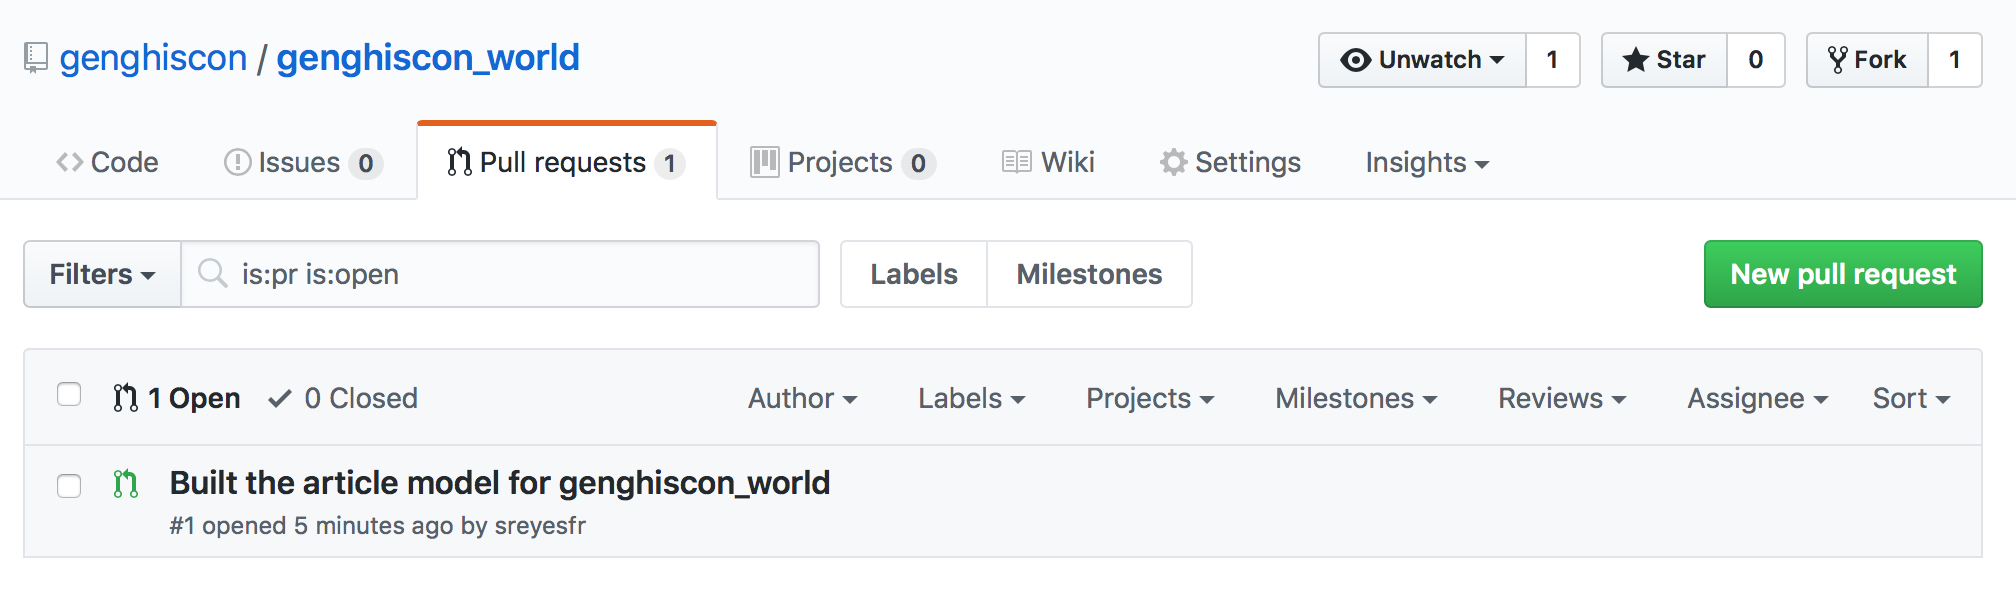Open the genghiscon owner link
This screenshot has width=2016, height=592.
tap(153, 58)
